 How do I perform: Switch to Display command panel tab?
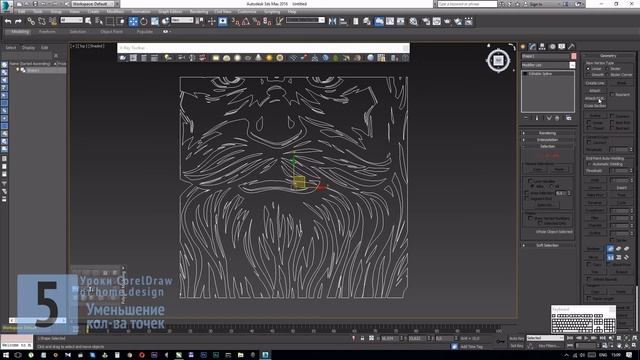click(x=562, y=47)
